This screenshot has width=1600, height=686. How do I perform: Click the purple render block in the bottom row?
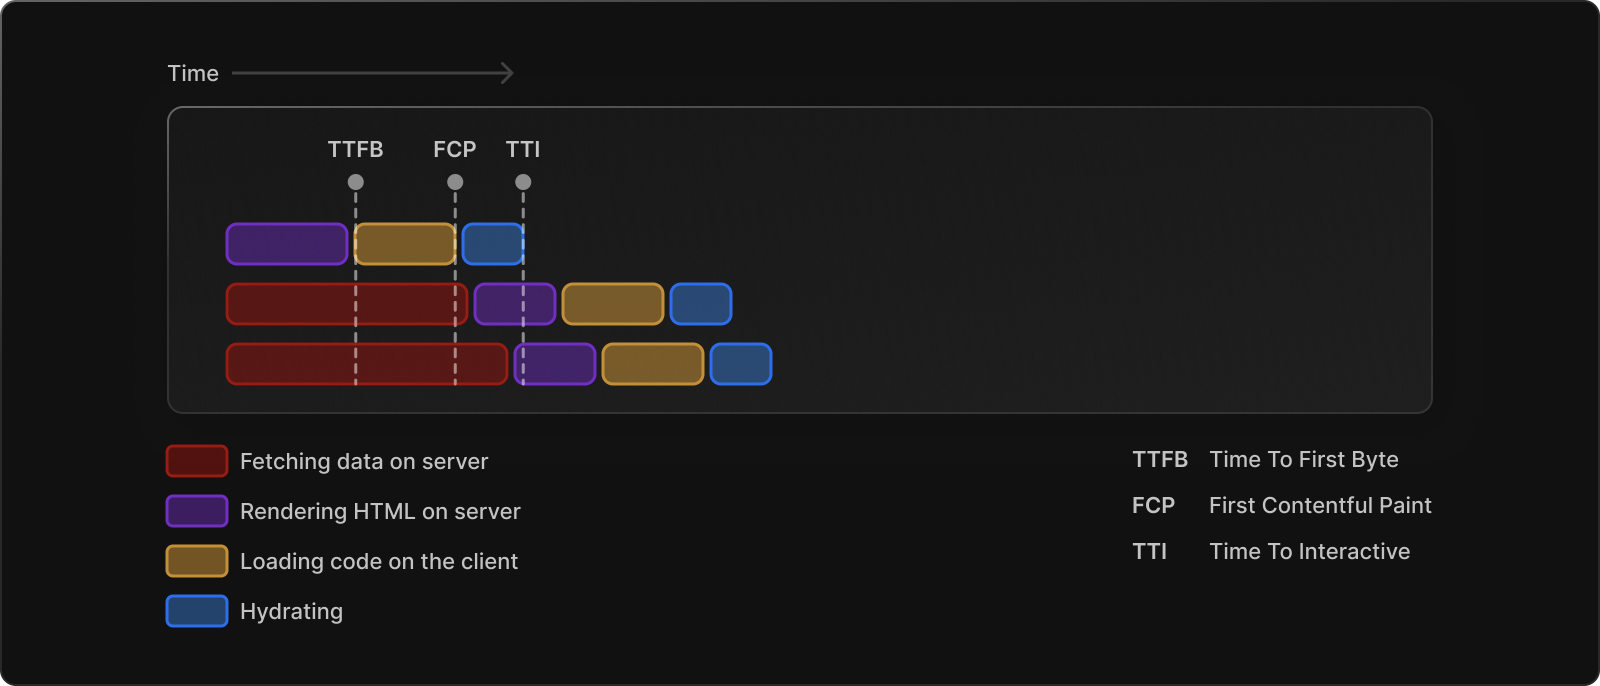click(555, 364)
